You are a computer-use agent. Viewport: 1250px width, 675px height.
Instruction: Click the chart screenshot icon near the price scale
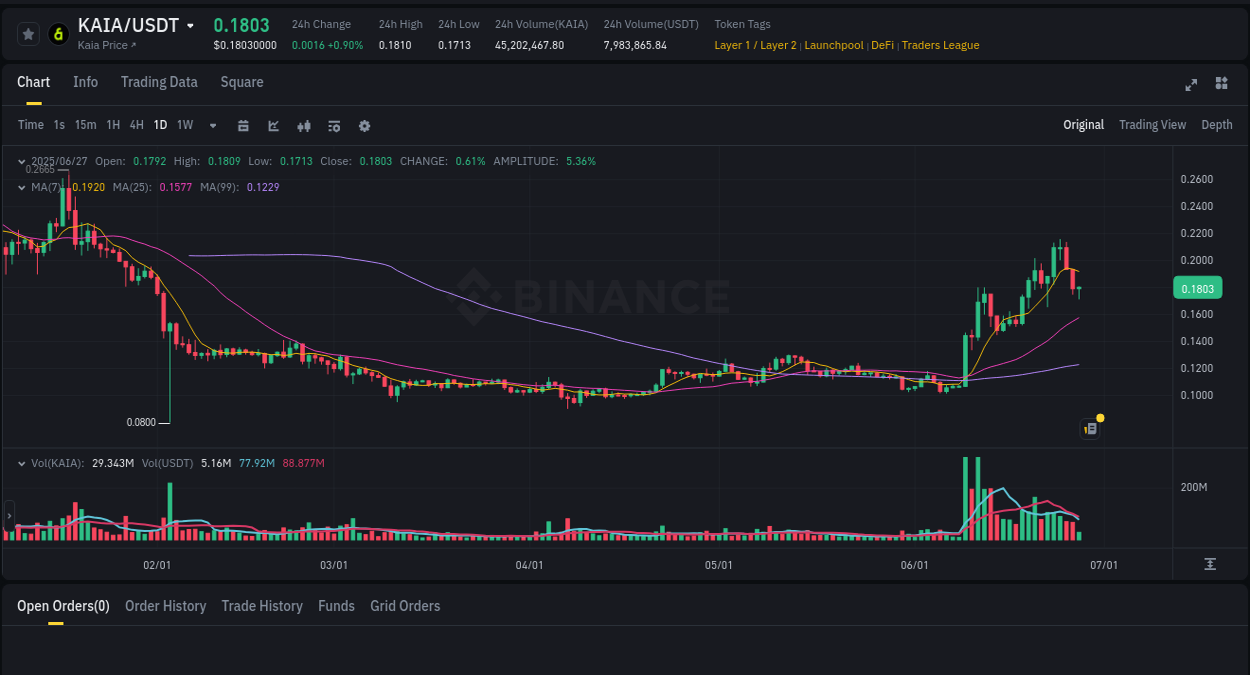tap(1089, 428)
